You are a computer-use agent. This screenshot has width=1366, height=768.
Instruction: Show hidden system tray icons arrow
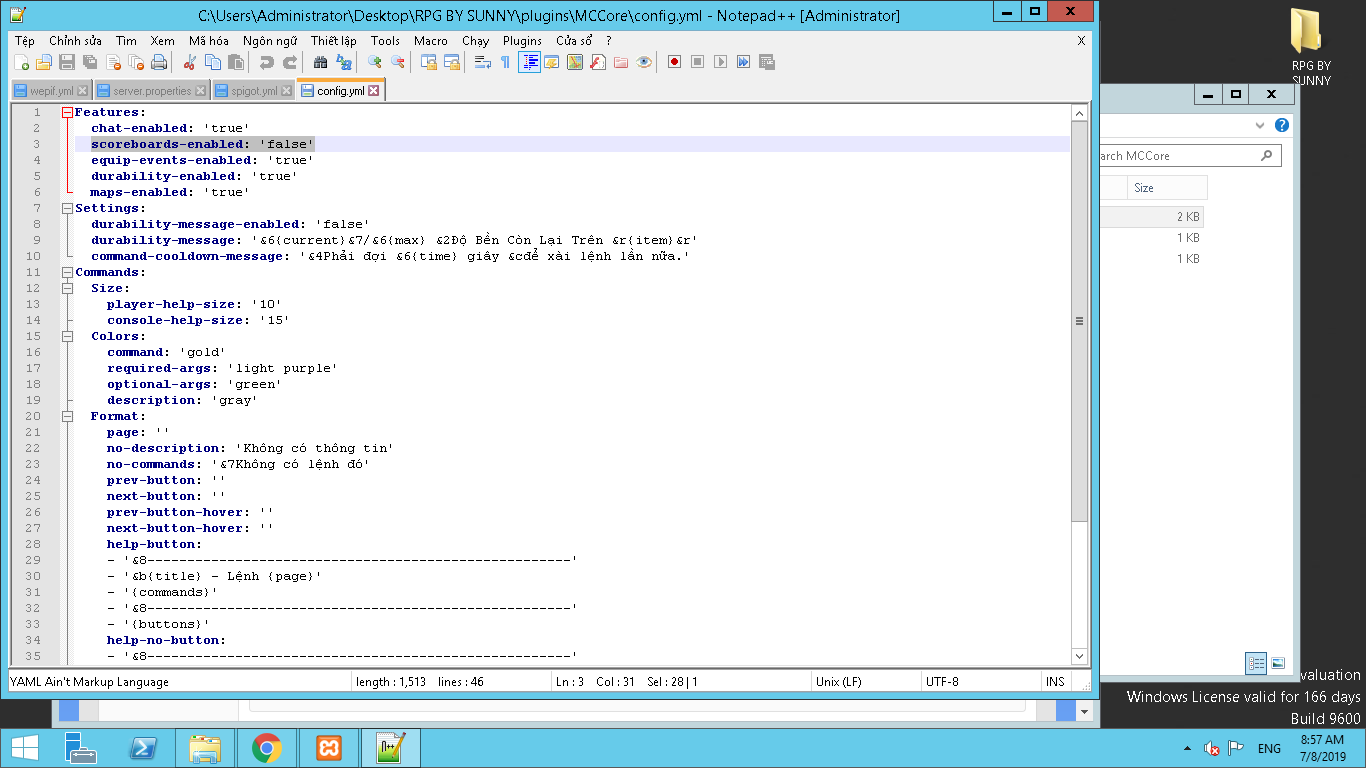(1187, 748)
